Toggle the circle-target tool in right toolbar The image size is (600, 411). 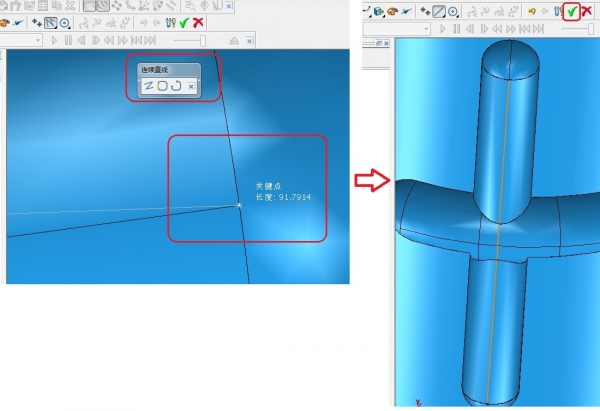[x=454, y=12]
